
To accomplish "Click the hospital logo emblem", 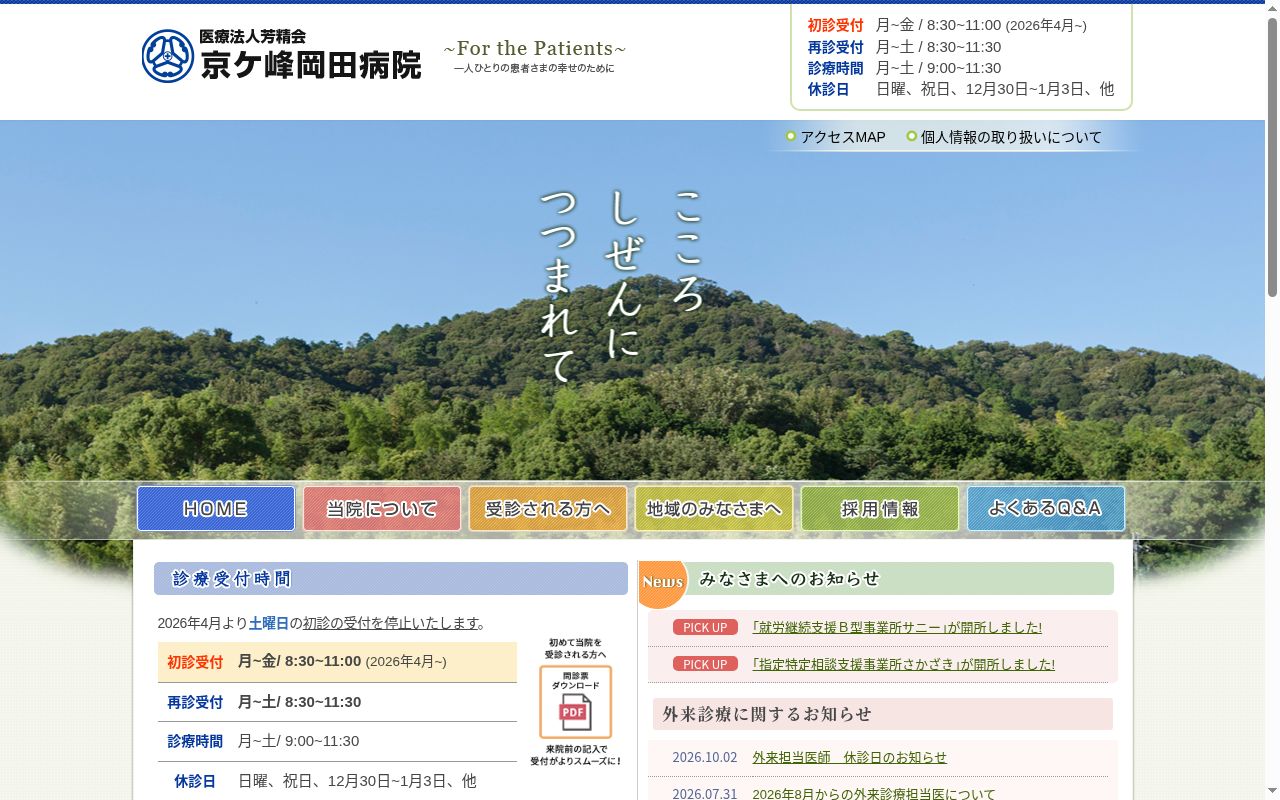I will point(167,56).
